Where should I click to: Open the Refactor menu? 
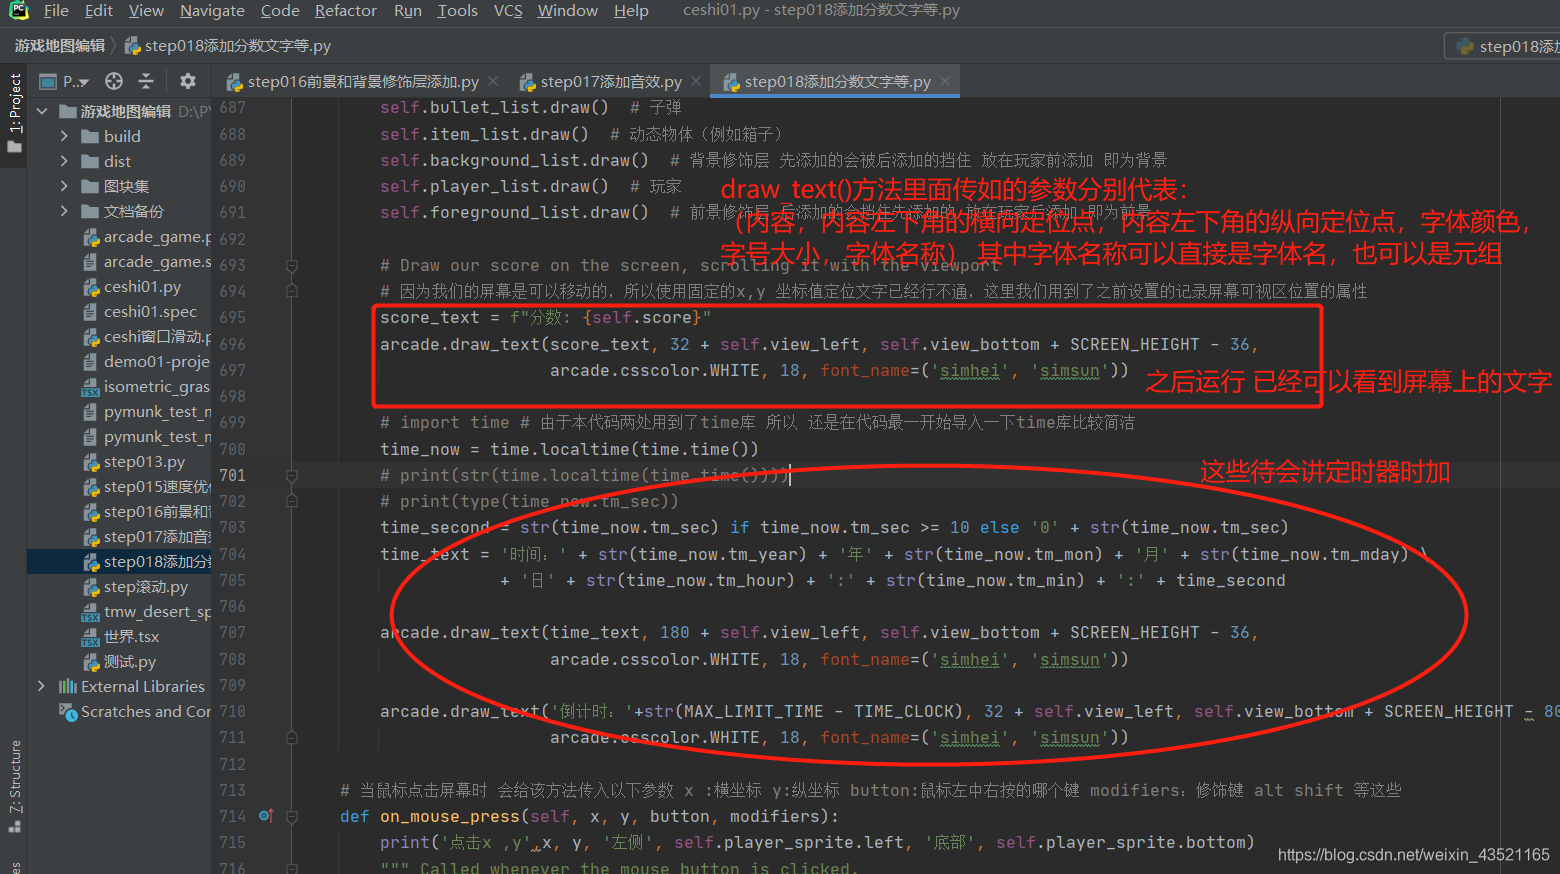click(346, 11)
